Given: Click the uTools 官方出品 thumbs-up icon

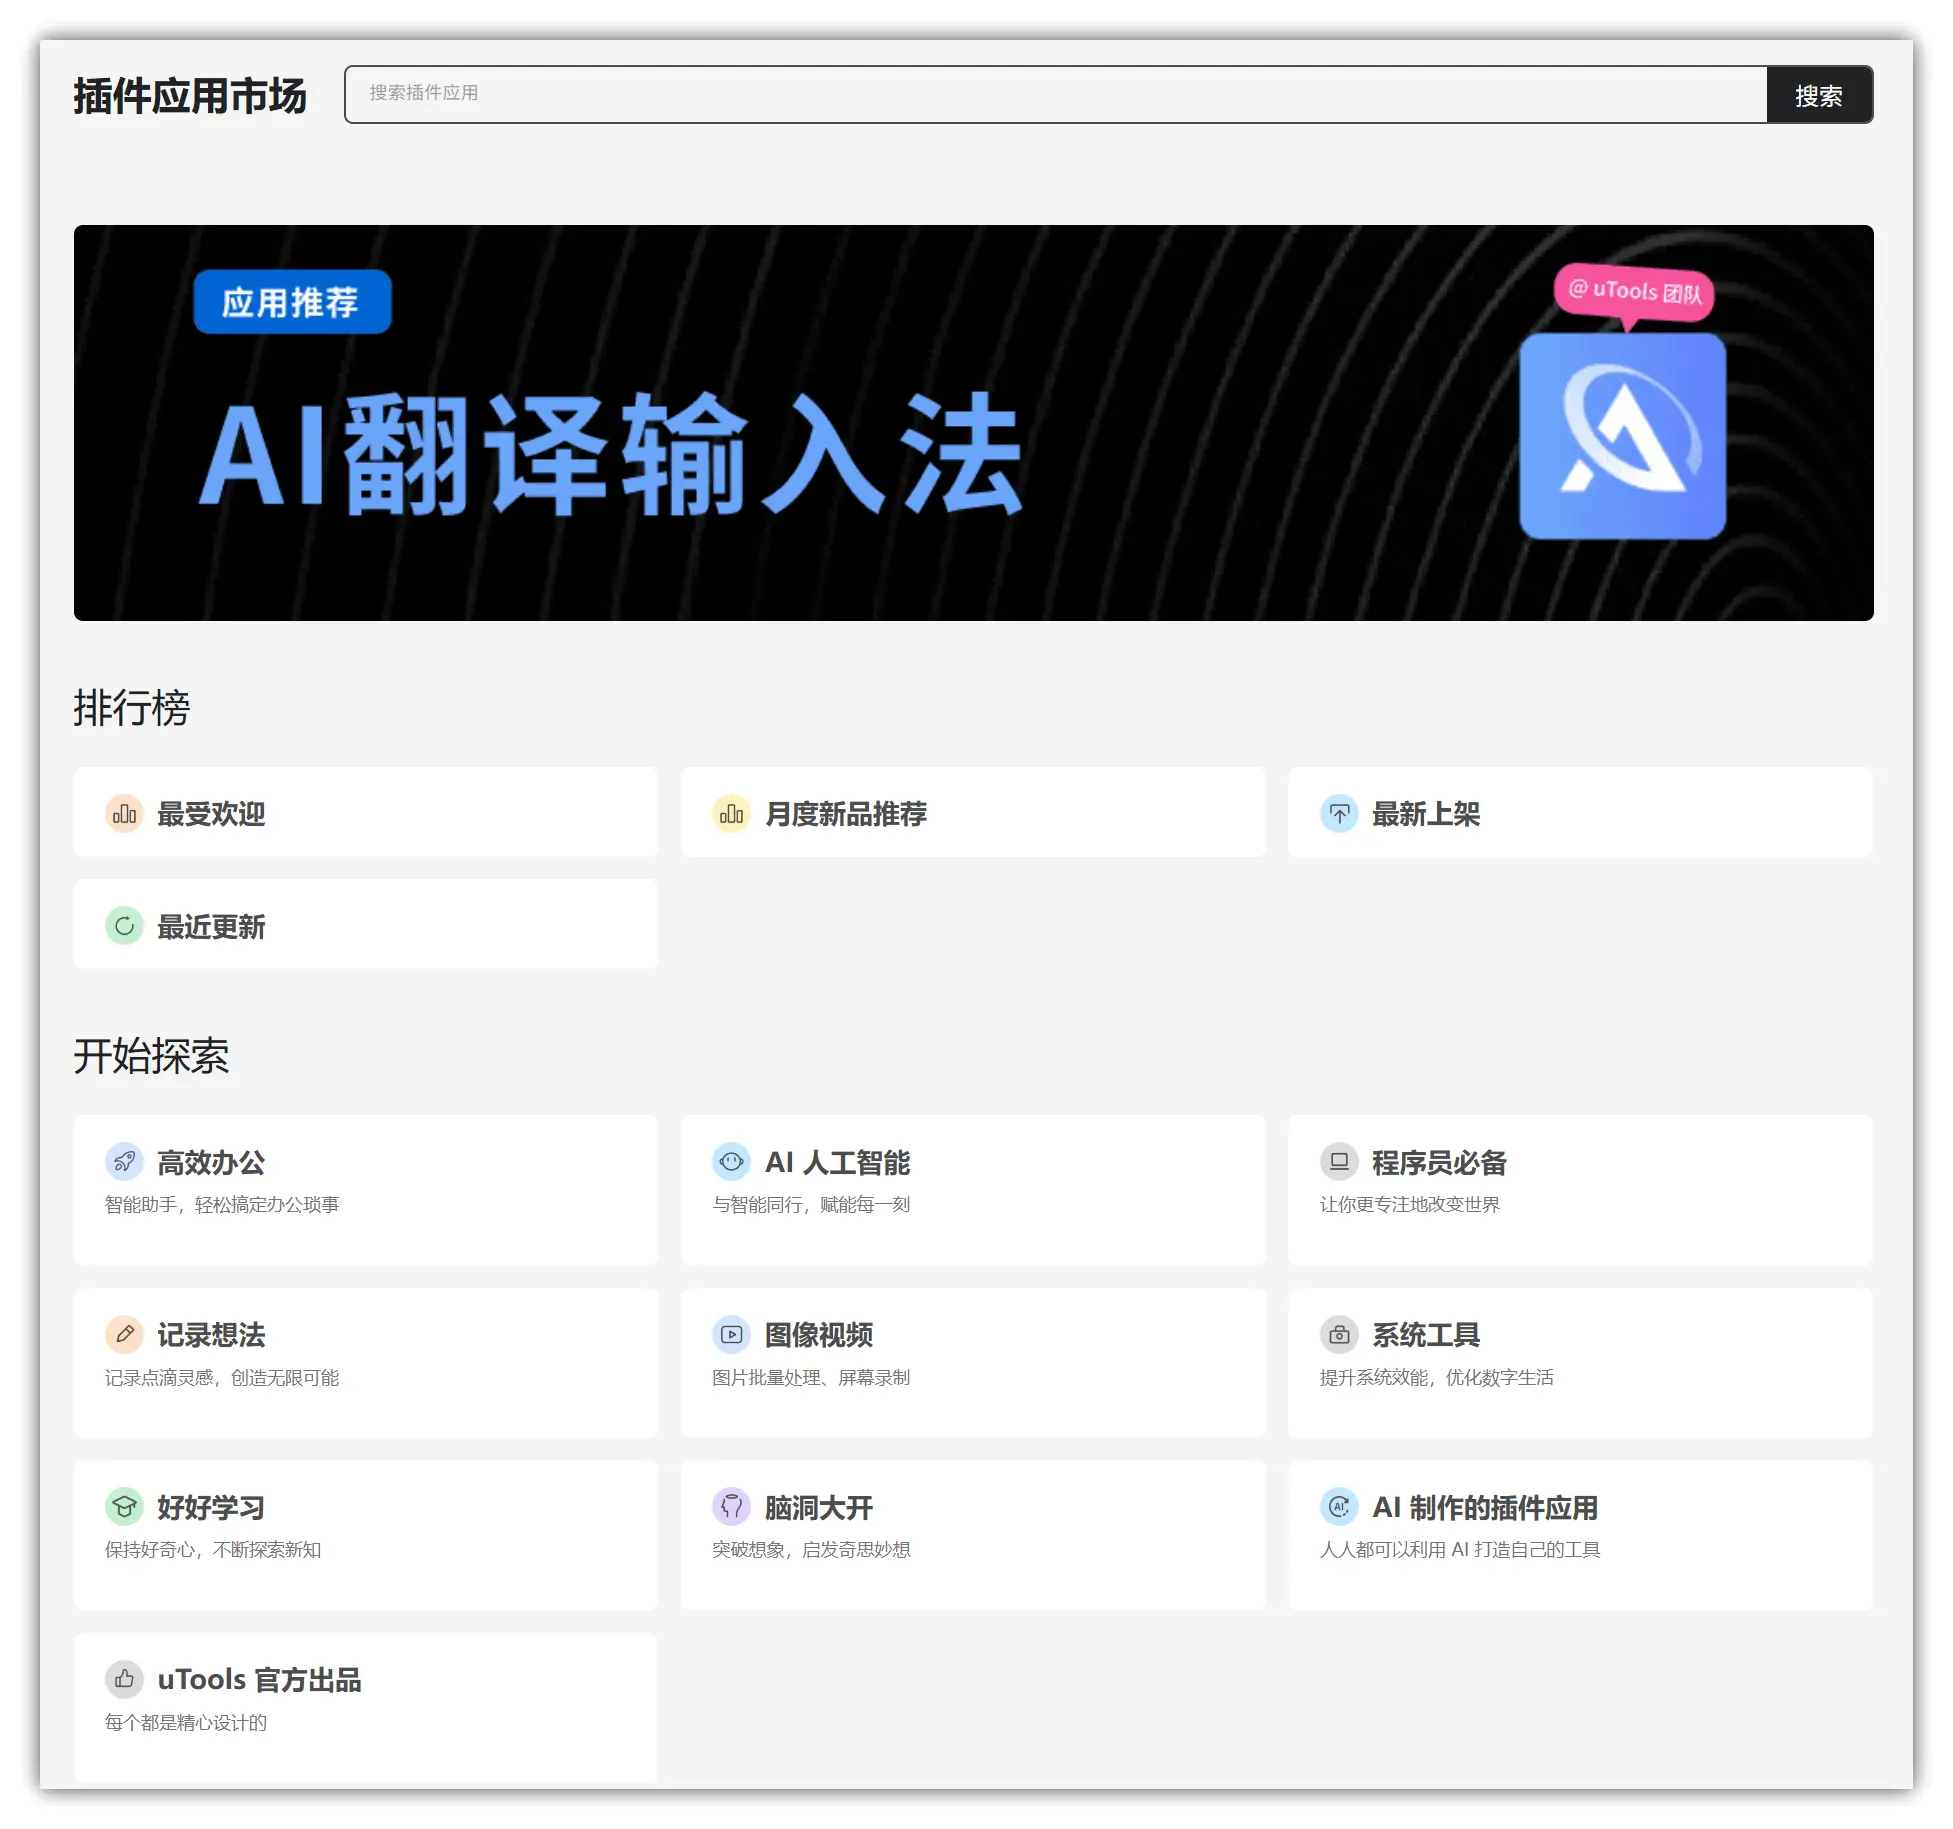Looking at the screenshot, I should click(124, 1679).
